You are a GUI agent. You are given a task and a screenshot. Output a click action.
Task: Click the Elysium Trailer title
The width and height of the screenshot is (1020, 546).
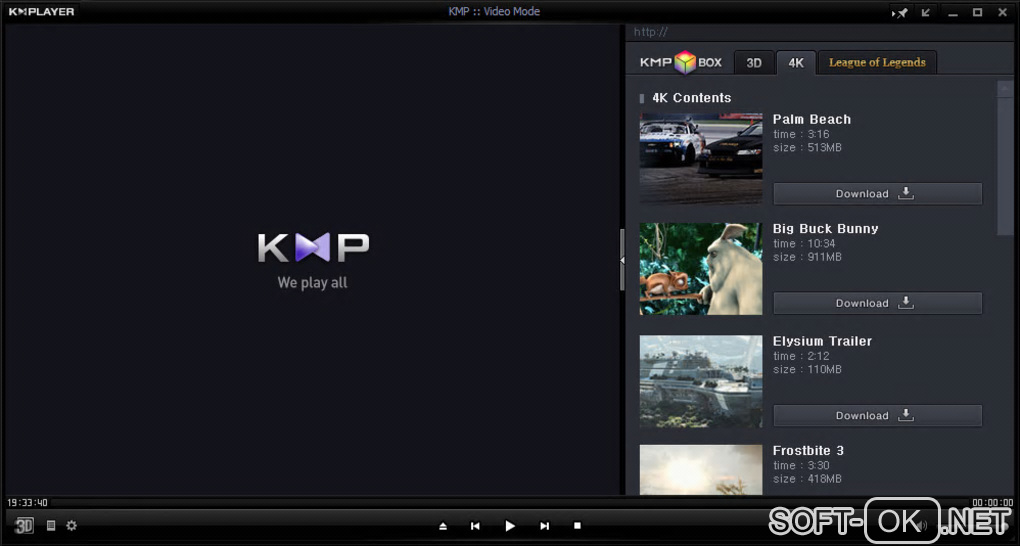[x=822, y=341]
